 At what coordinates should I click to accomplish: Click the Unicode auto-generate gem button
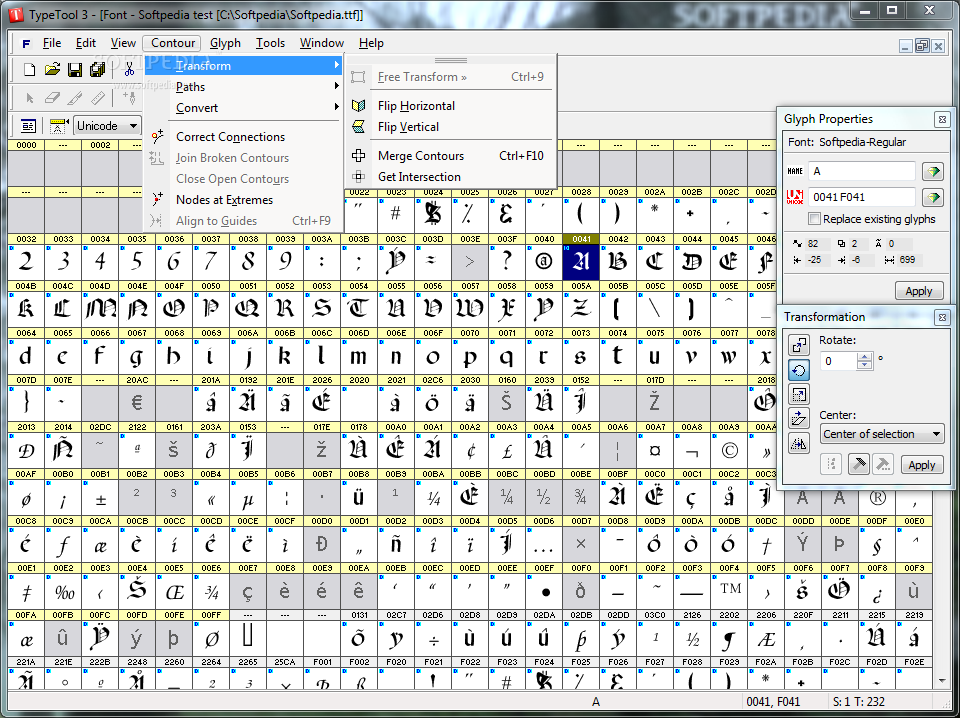[933, 198]
